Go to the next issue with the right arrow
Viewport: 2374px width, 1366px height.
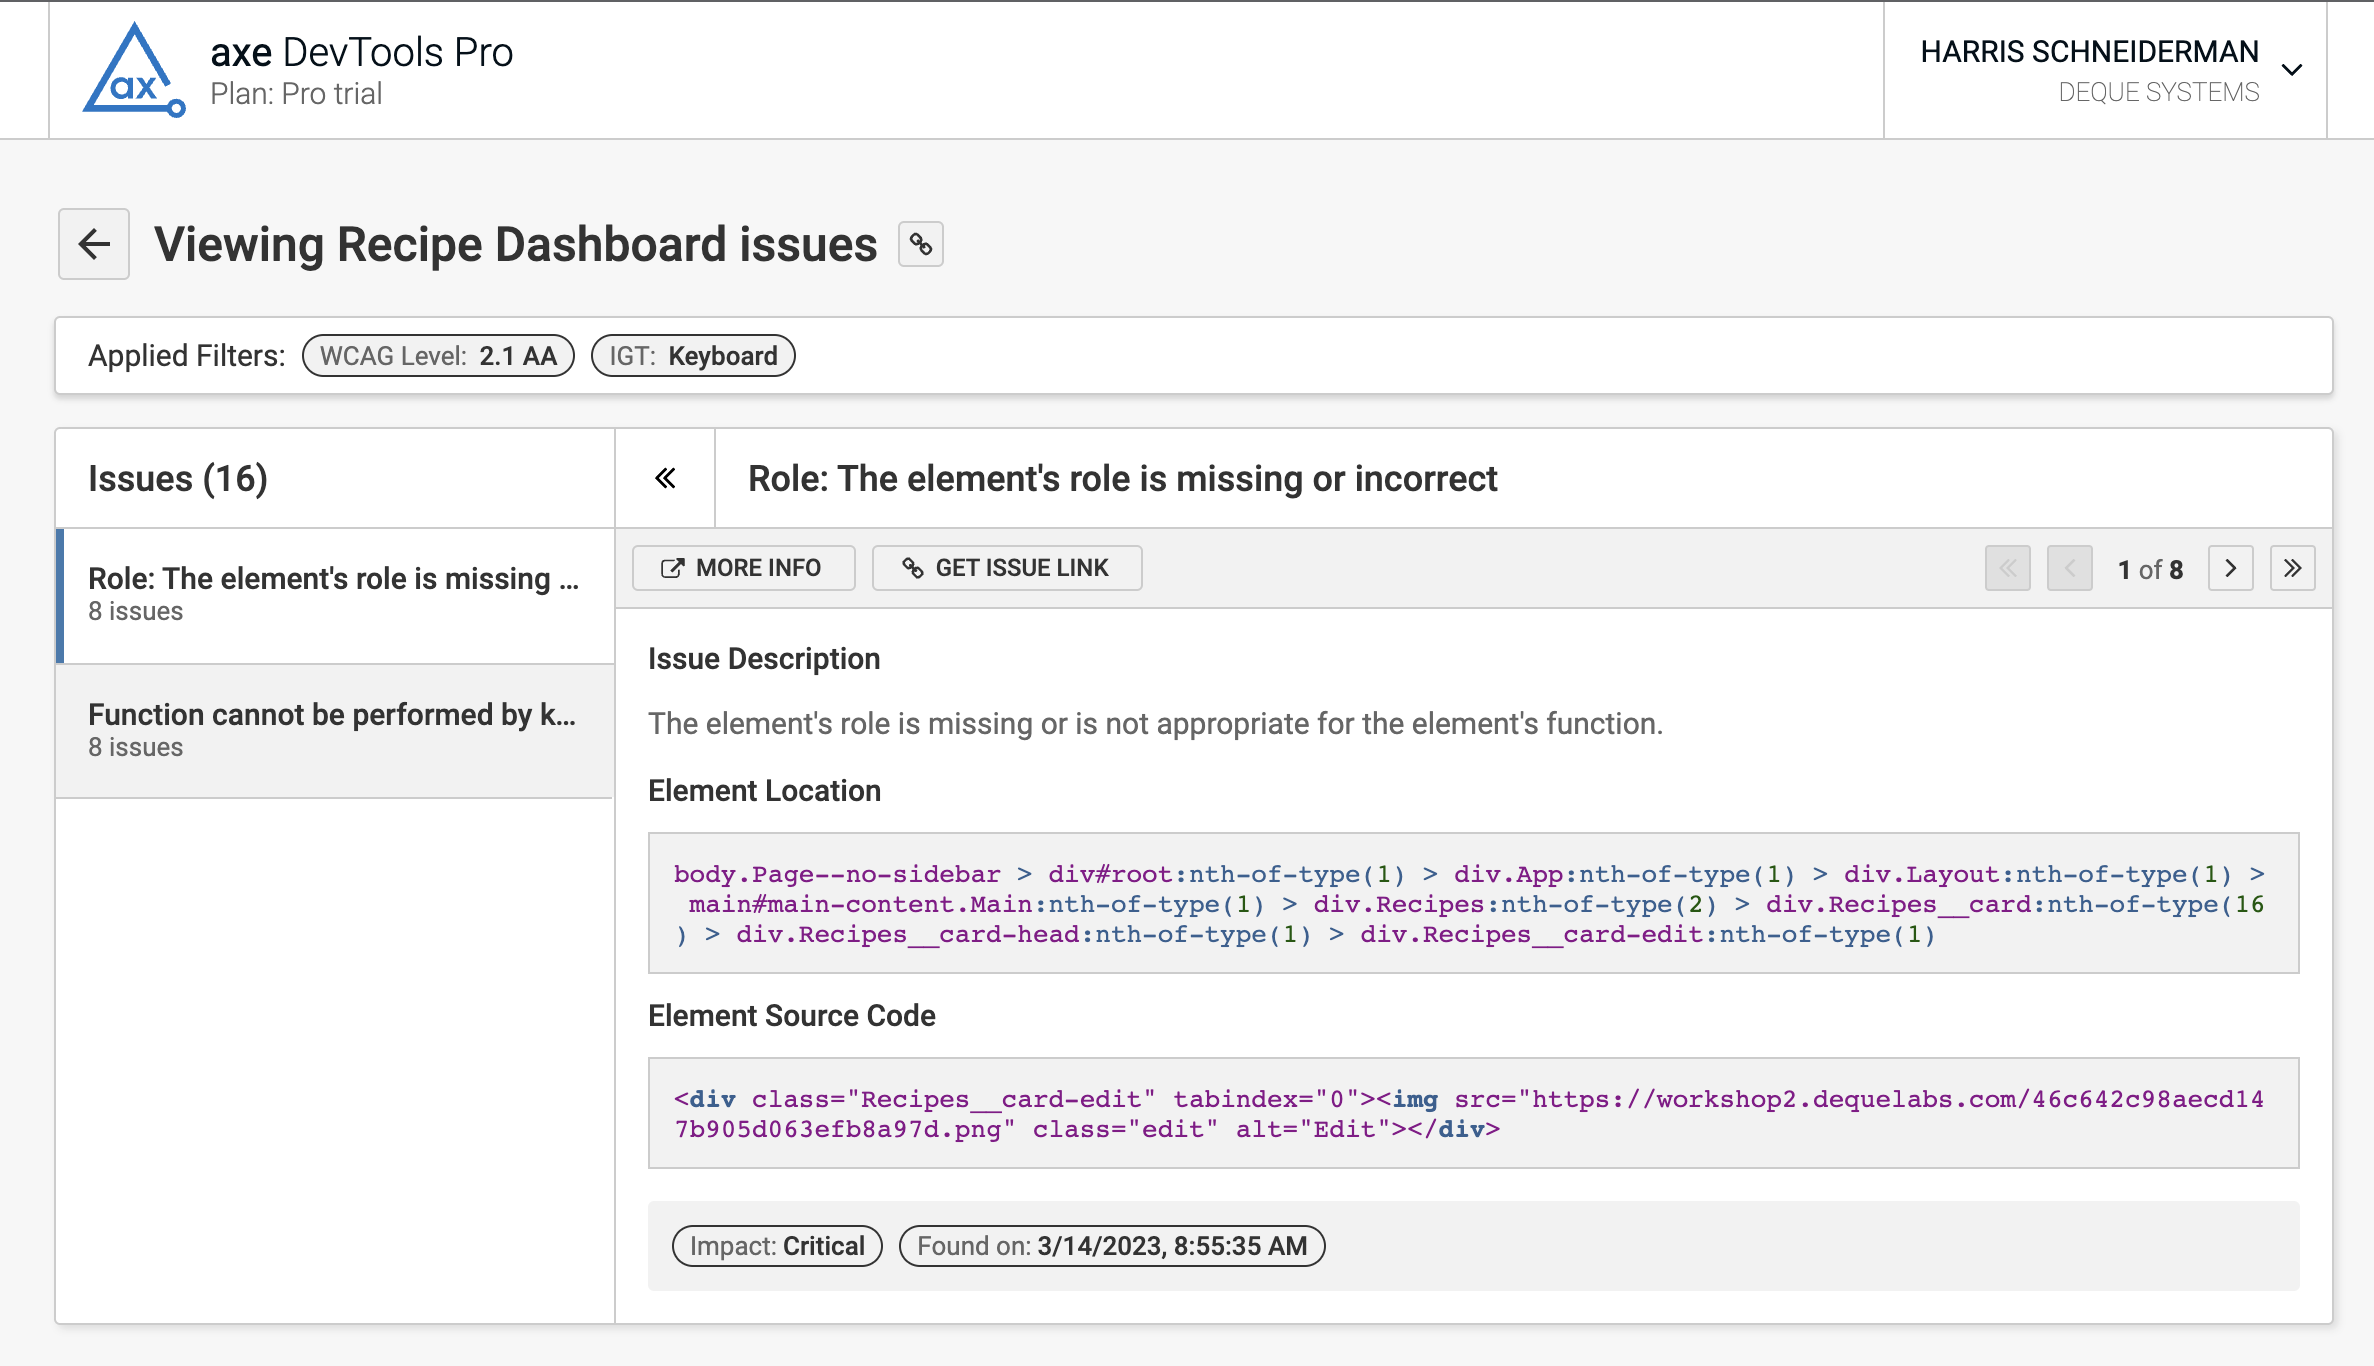[2230, 568]
